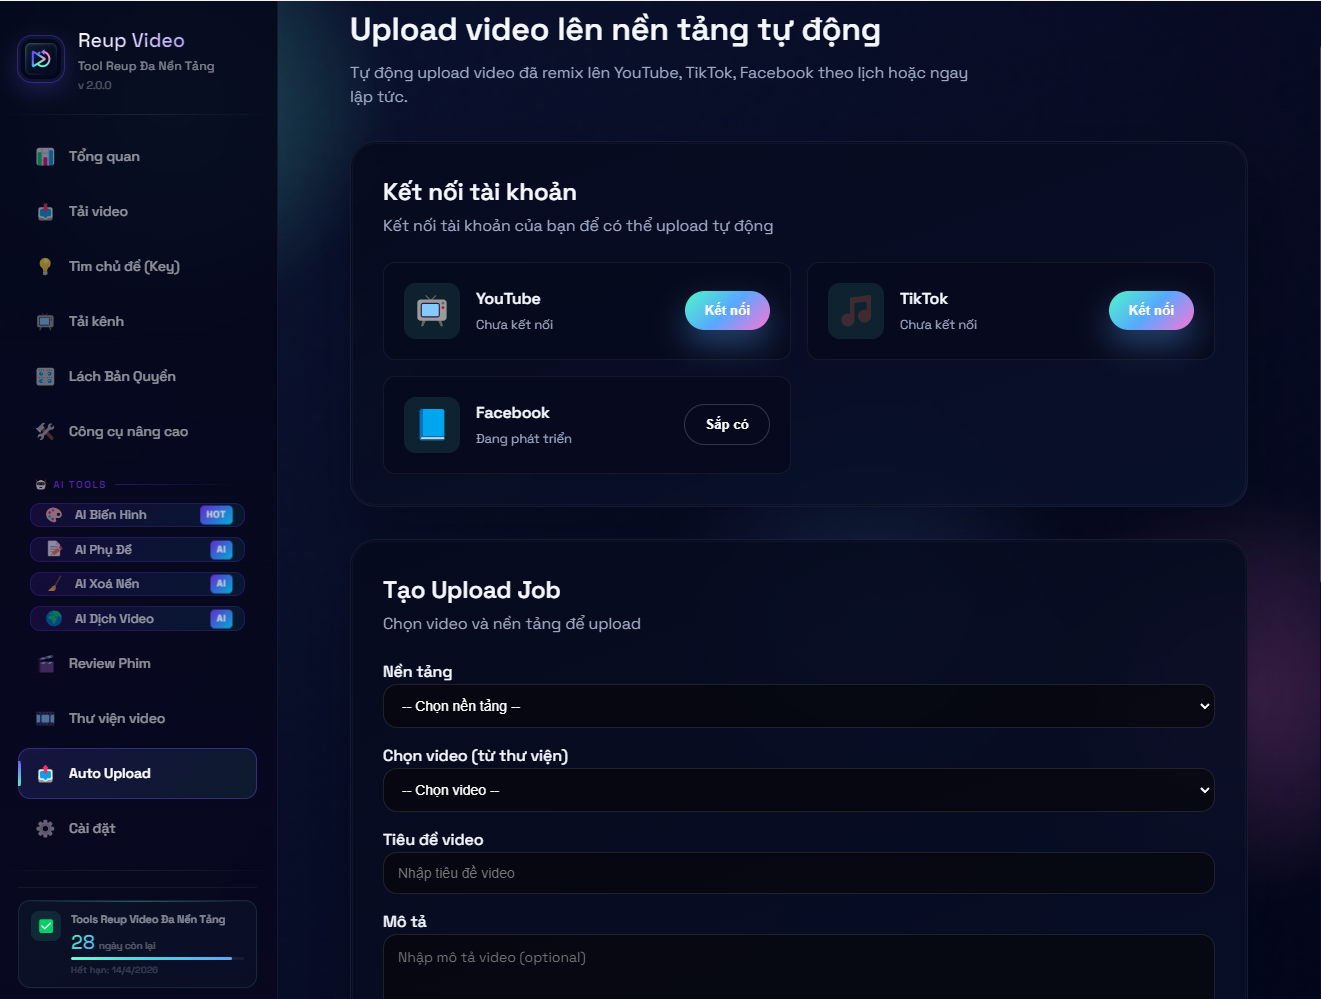Image resolution: width=1321 pixels, height=999 pixels.
Task: Click the AI Biến Hình palette icon
Action: pyautogui.click(x=54, y=515)
